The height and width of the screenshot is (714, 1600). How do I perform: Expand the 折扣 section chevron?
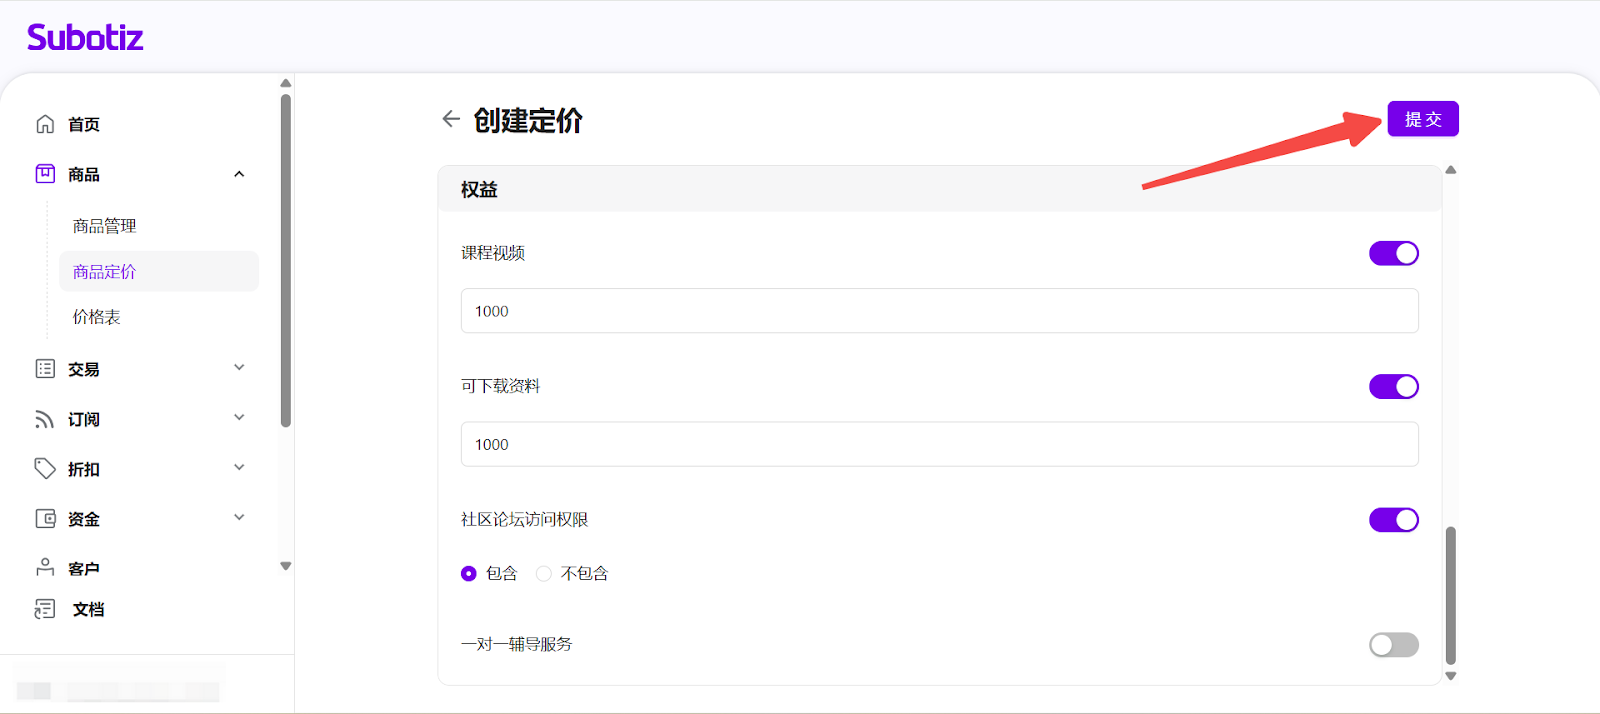[x=239, y=468]
